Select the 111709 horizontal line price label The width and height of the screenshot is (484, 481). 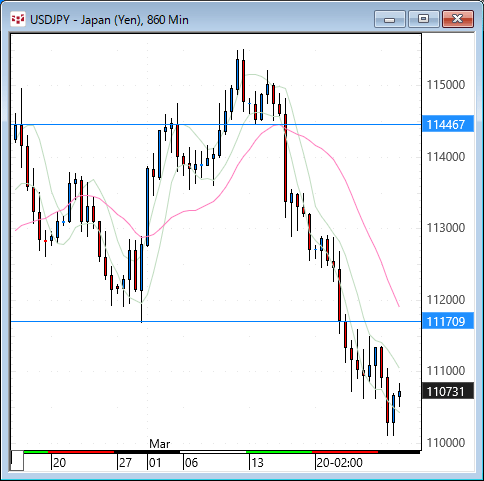(448, 322)
